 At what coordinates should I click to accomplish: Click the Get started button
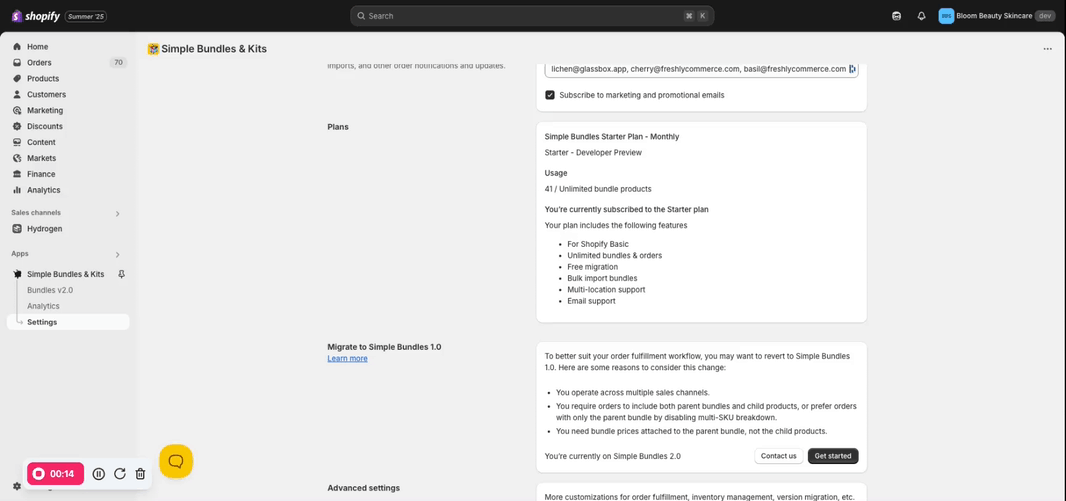point(833,456)
